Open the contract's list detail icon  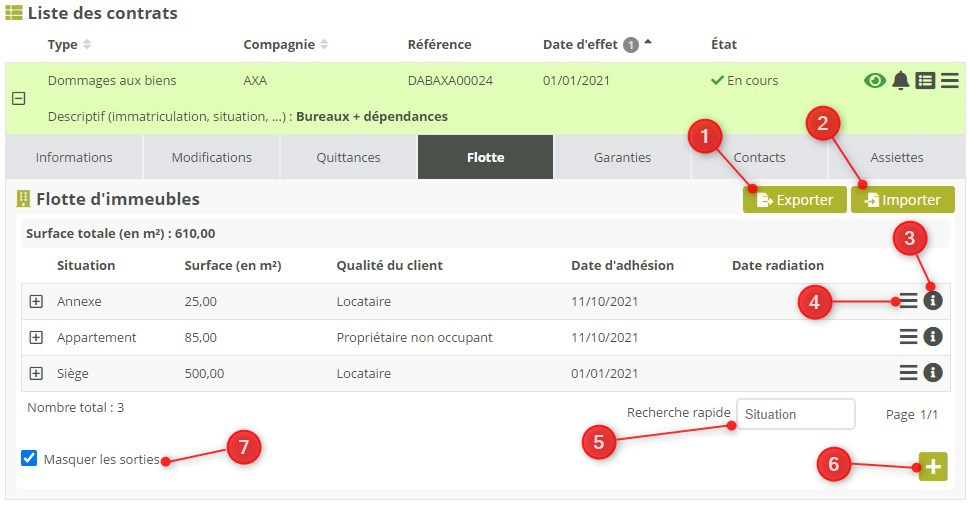(926, 81)
